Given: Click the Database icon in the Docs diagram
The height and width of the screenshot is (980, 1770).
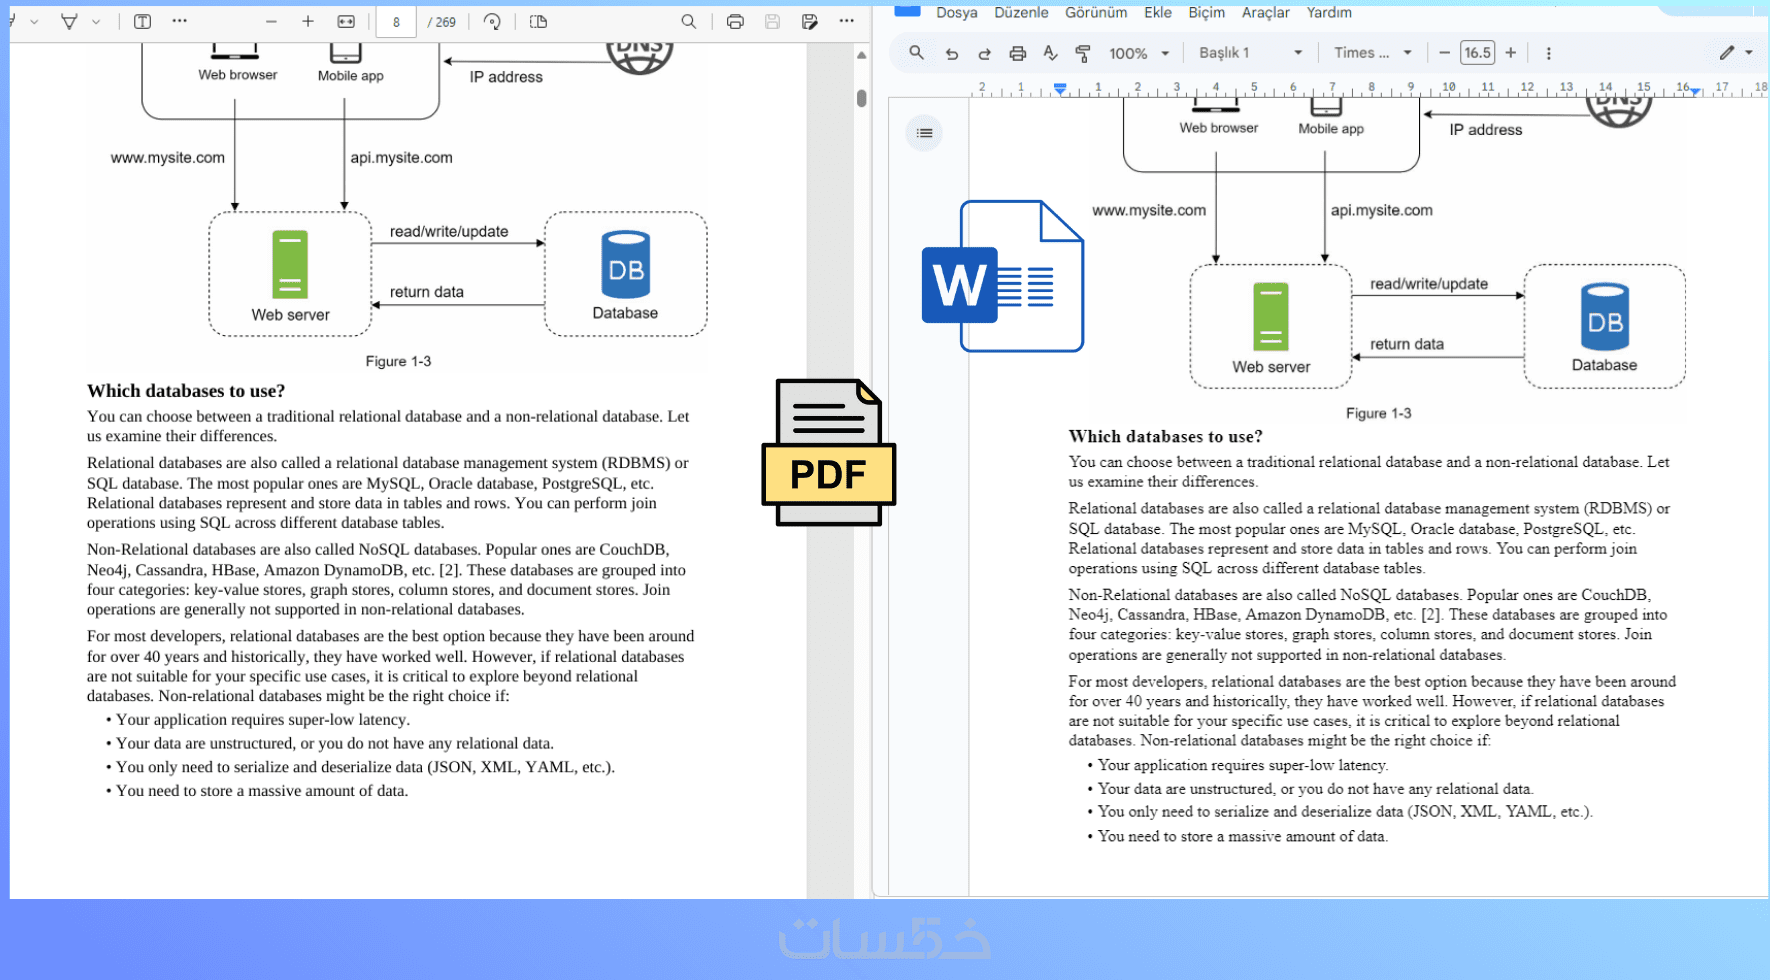Looking at the screenshot, I should (x=1605, y=316).
